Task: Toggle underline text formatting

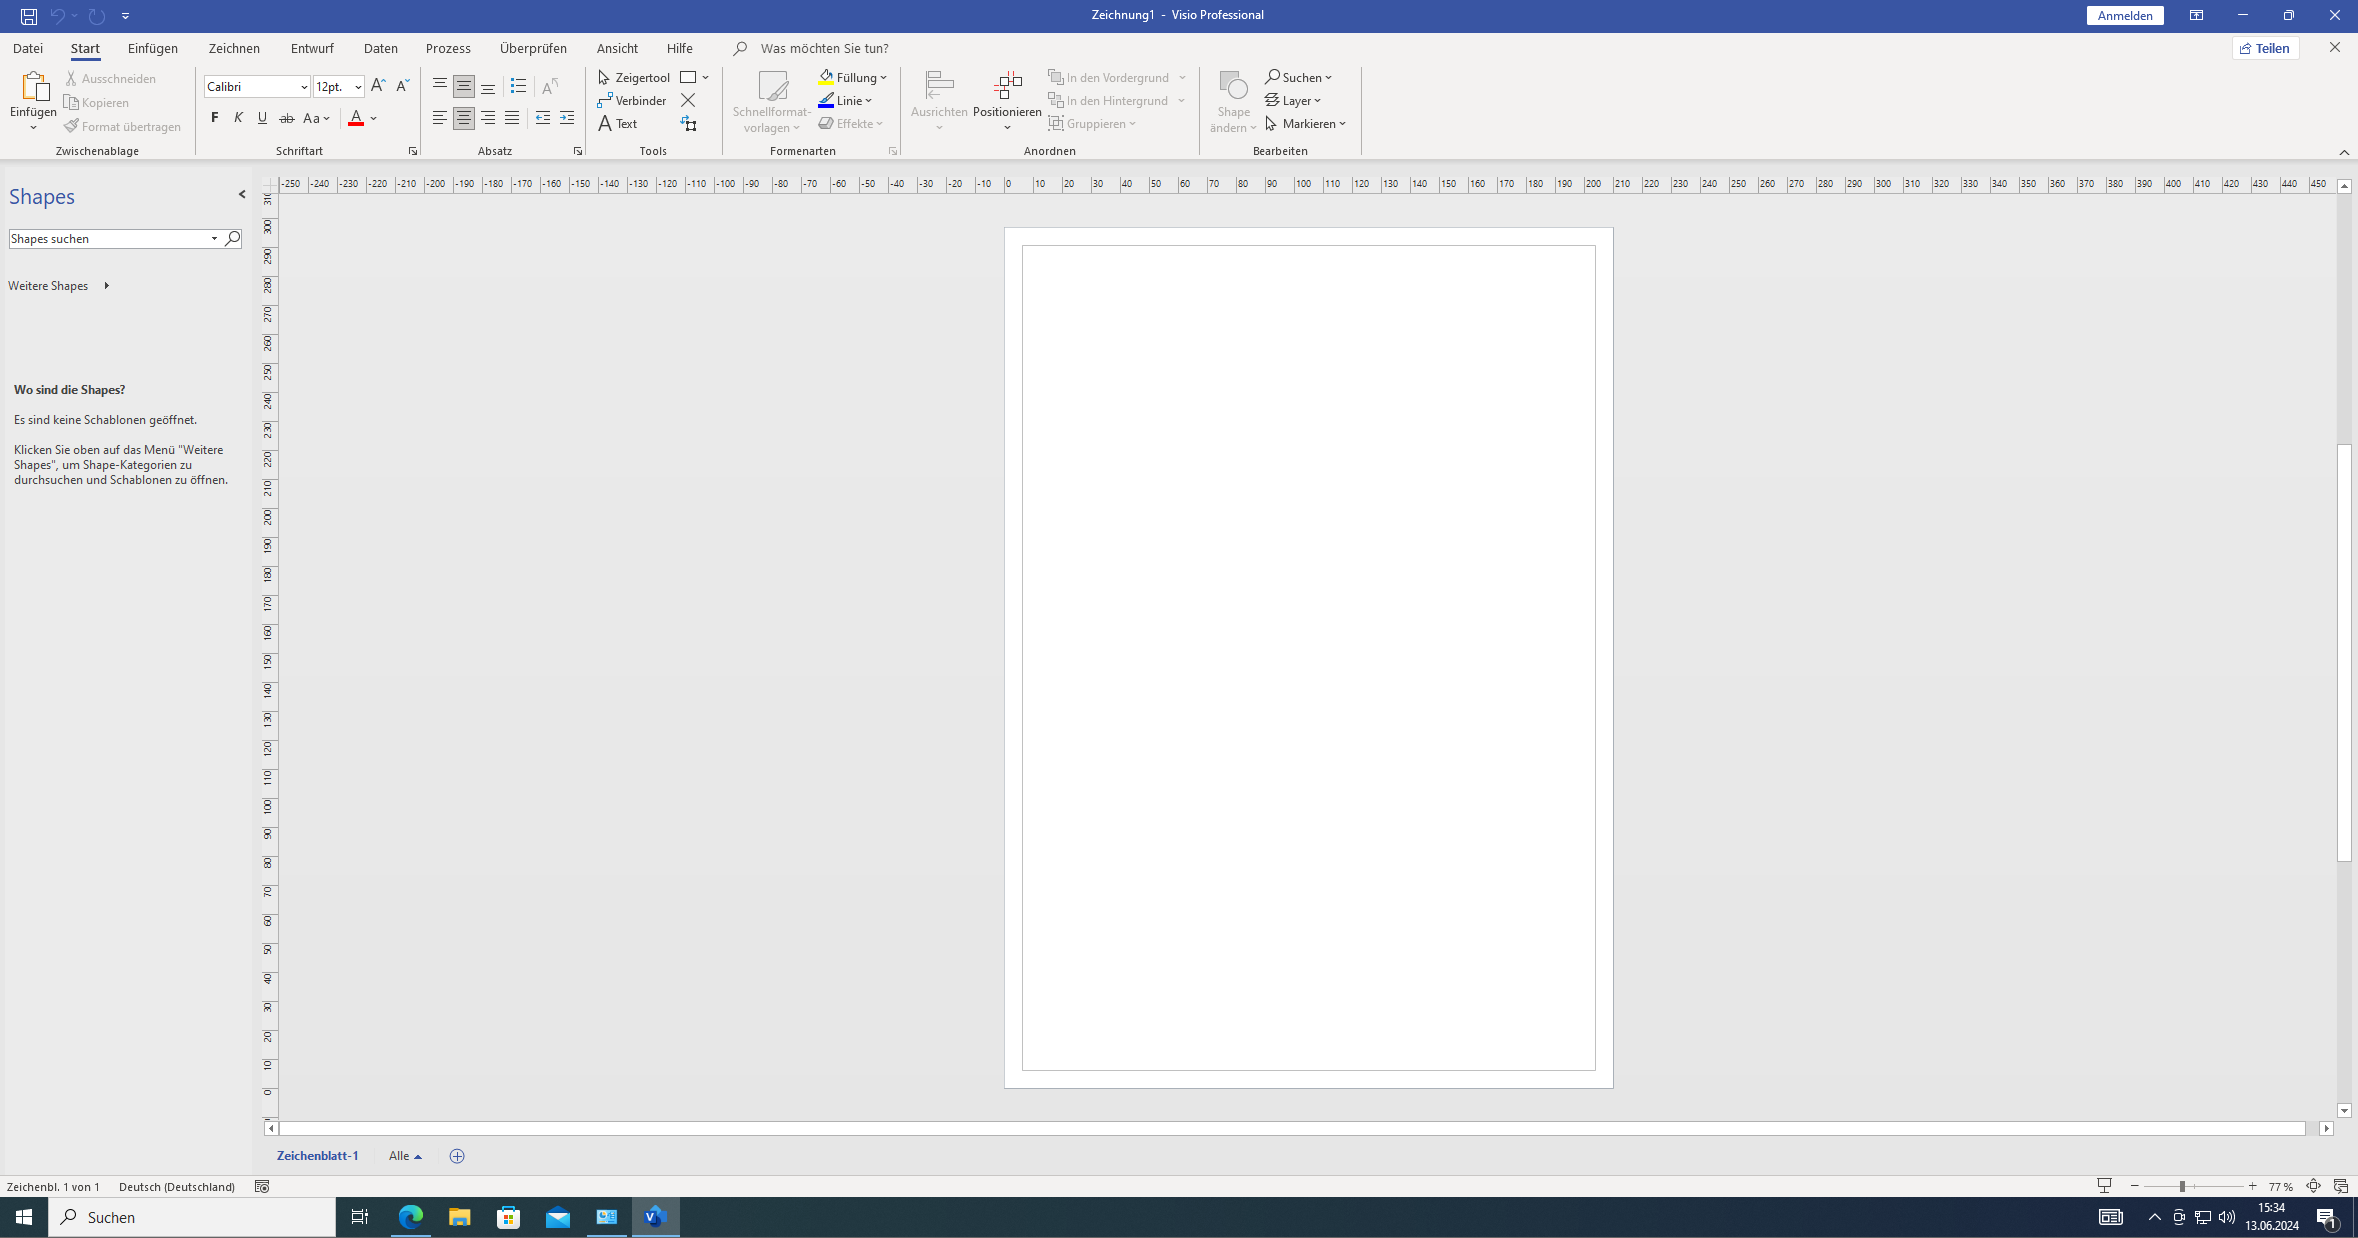Action: 262,118
